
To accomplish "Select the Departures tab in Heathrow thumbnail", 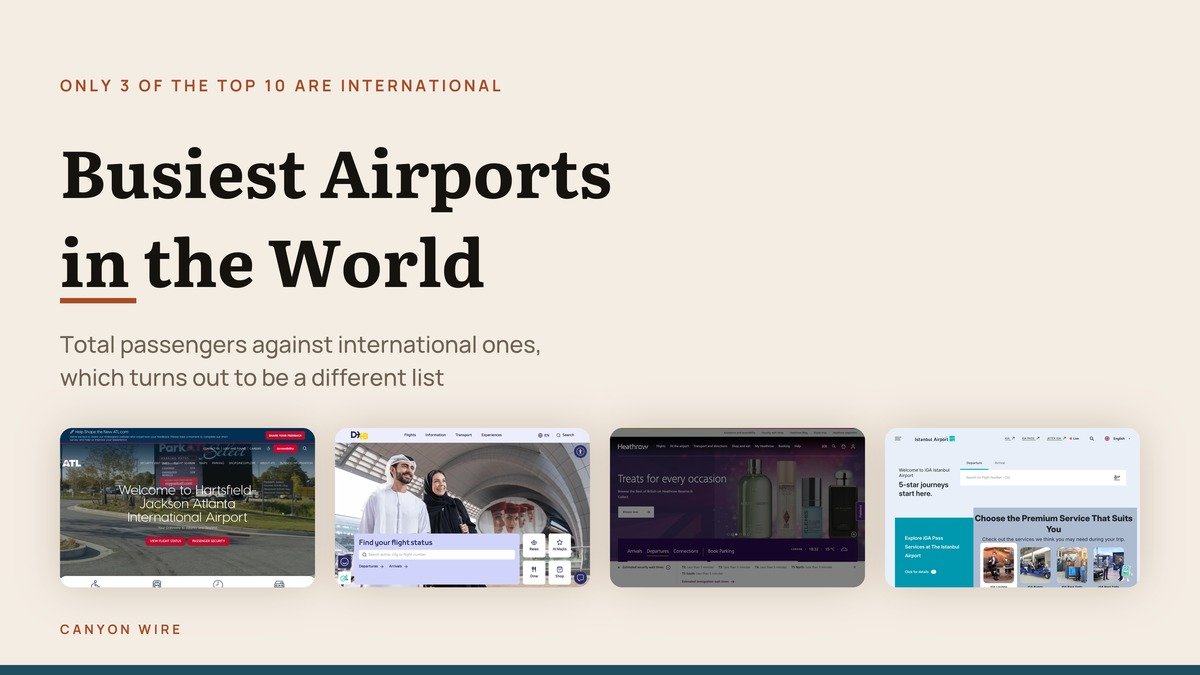I will pyautogui.click(x=658, y=551).
